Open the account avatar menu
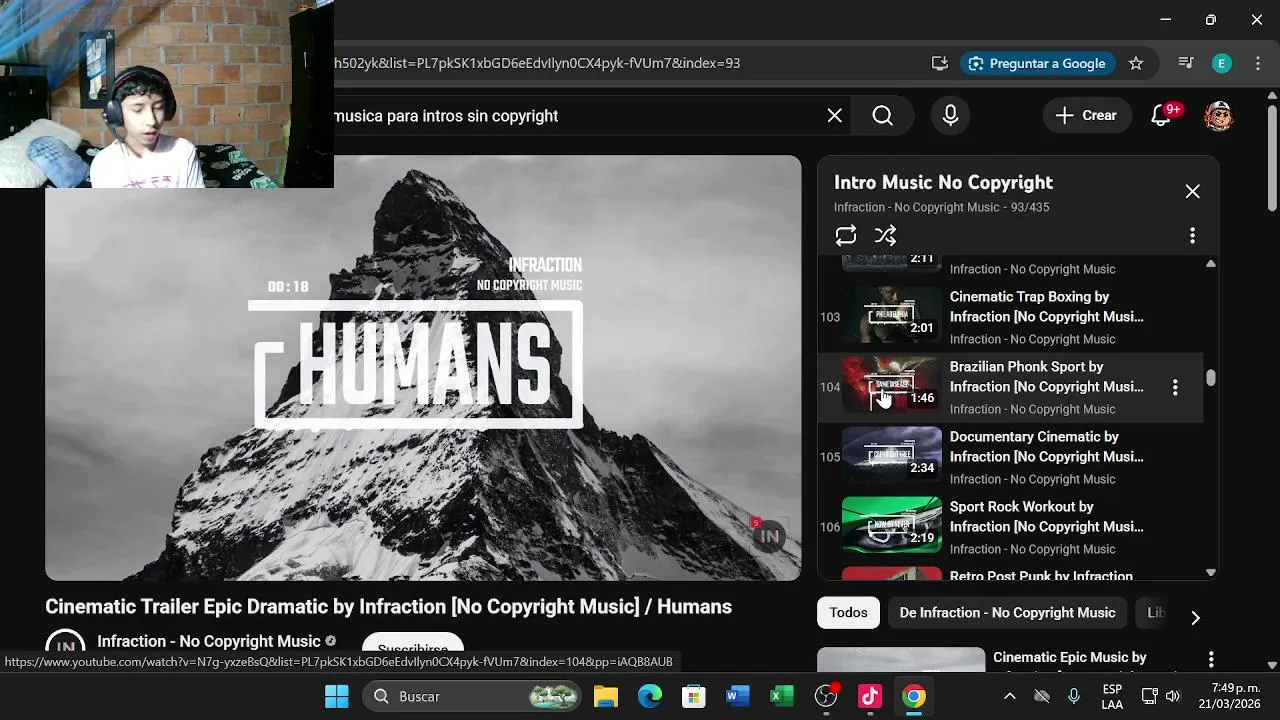 (1218, 116)
